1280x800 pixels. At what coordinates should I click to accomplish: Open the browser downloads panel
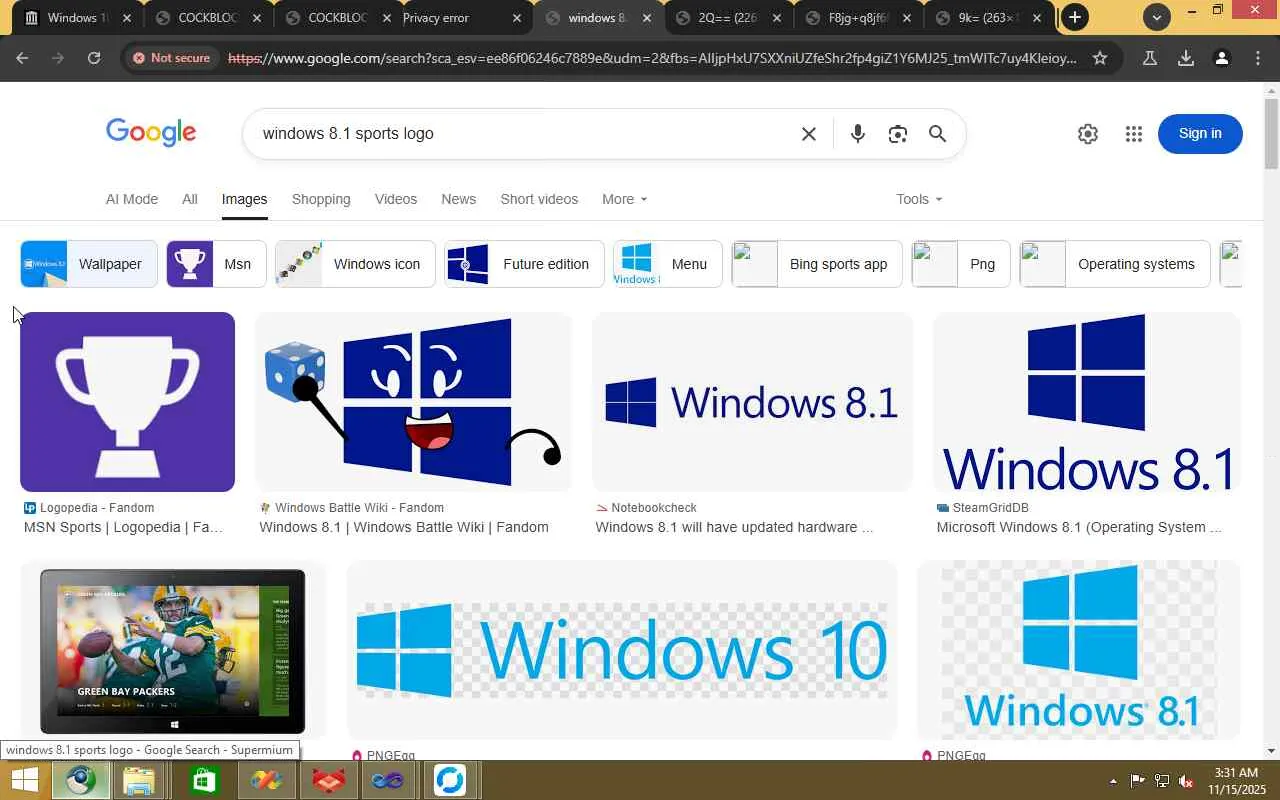[x=1186, y=58]
